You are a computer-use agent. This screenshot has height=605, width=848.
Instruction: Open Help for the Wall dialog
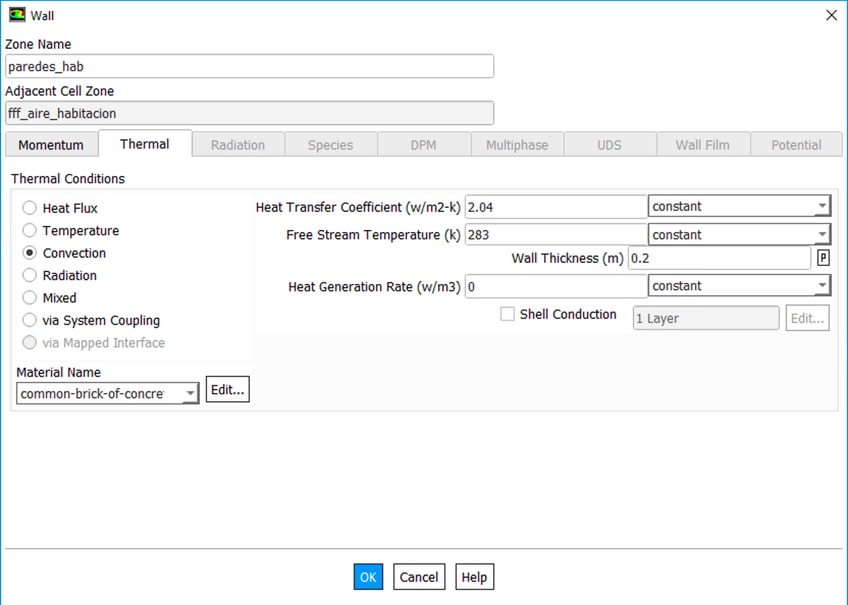474,577
